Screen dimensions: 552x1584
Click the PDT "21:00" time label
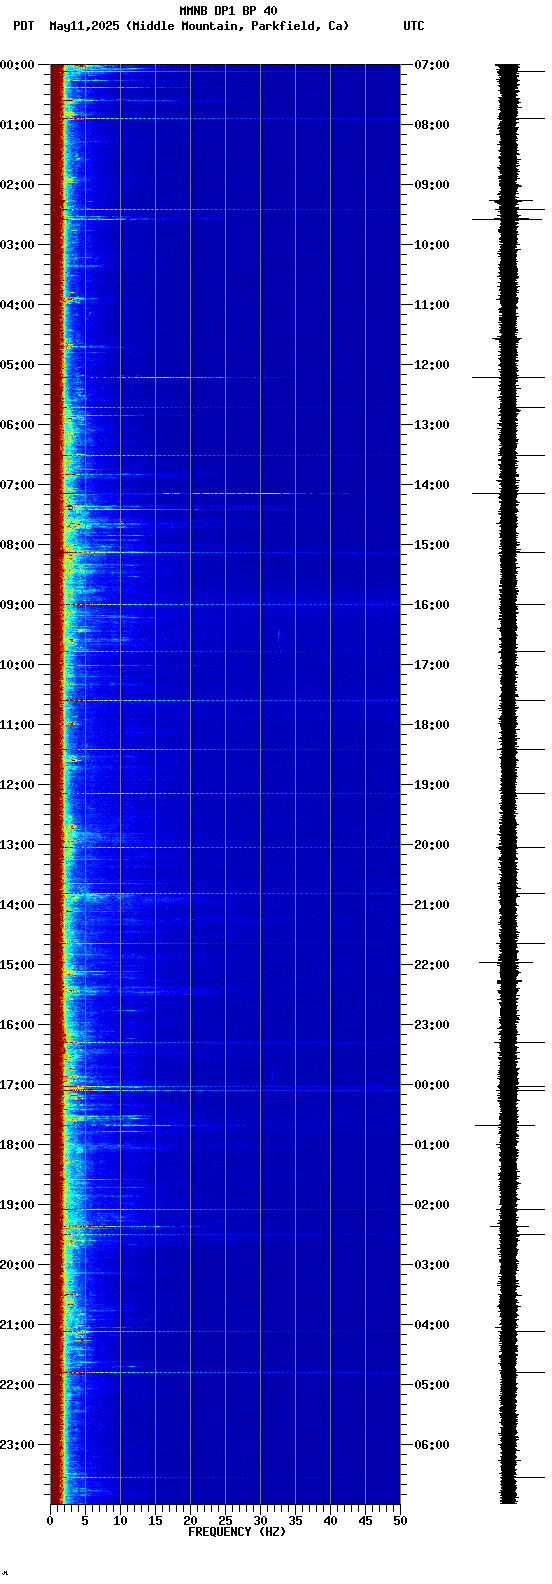coord(17,1325)
